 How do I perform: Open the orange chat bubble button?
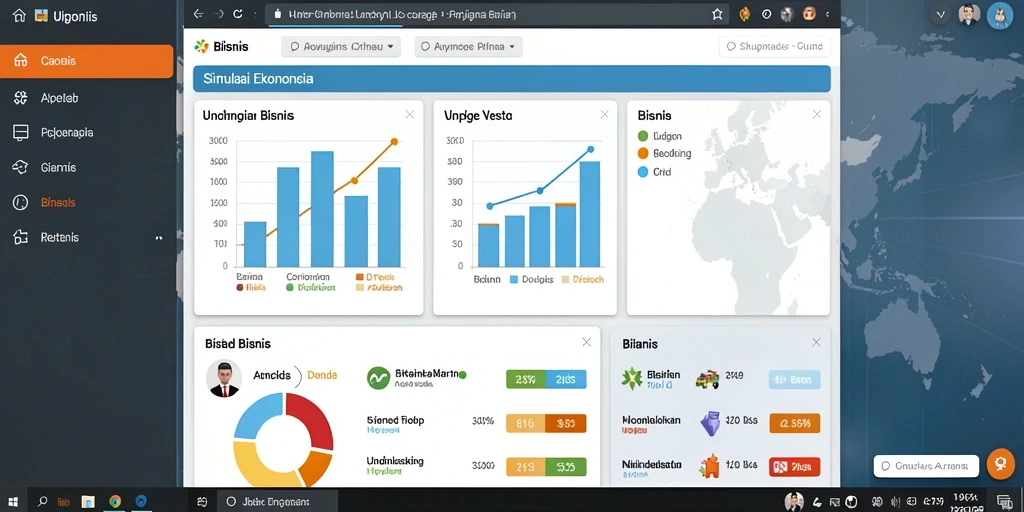tap(1000, 463)
